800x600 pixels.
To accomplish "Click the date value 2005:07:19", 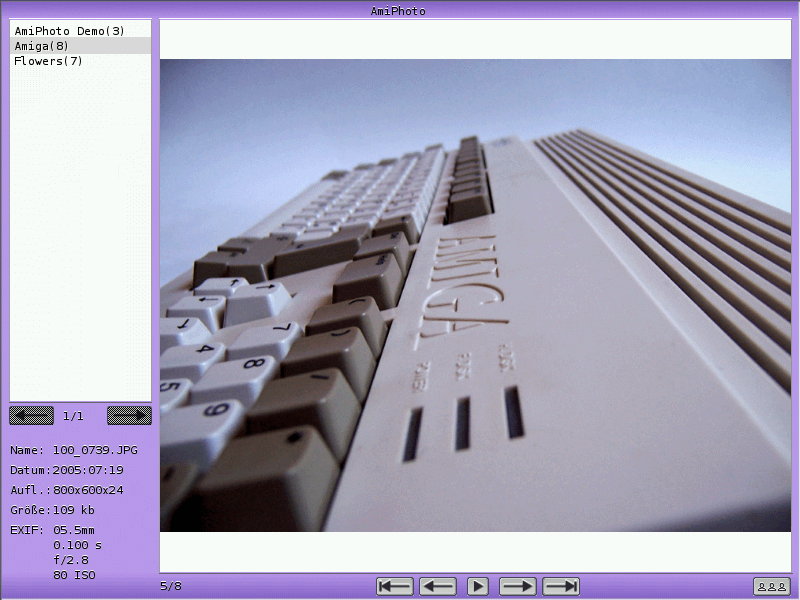I will coord(88,470).
